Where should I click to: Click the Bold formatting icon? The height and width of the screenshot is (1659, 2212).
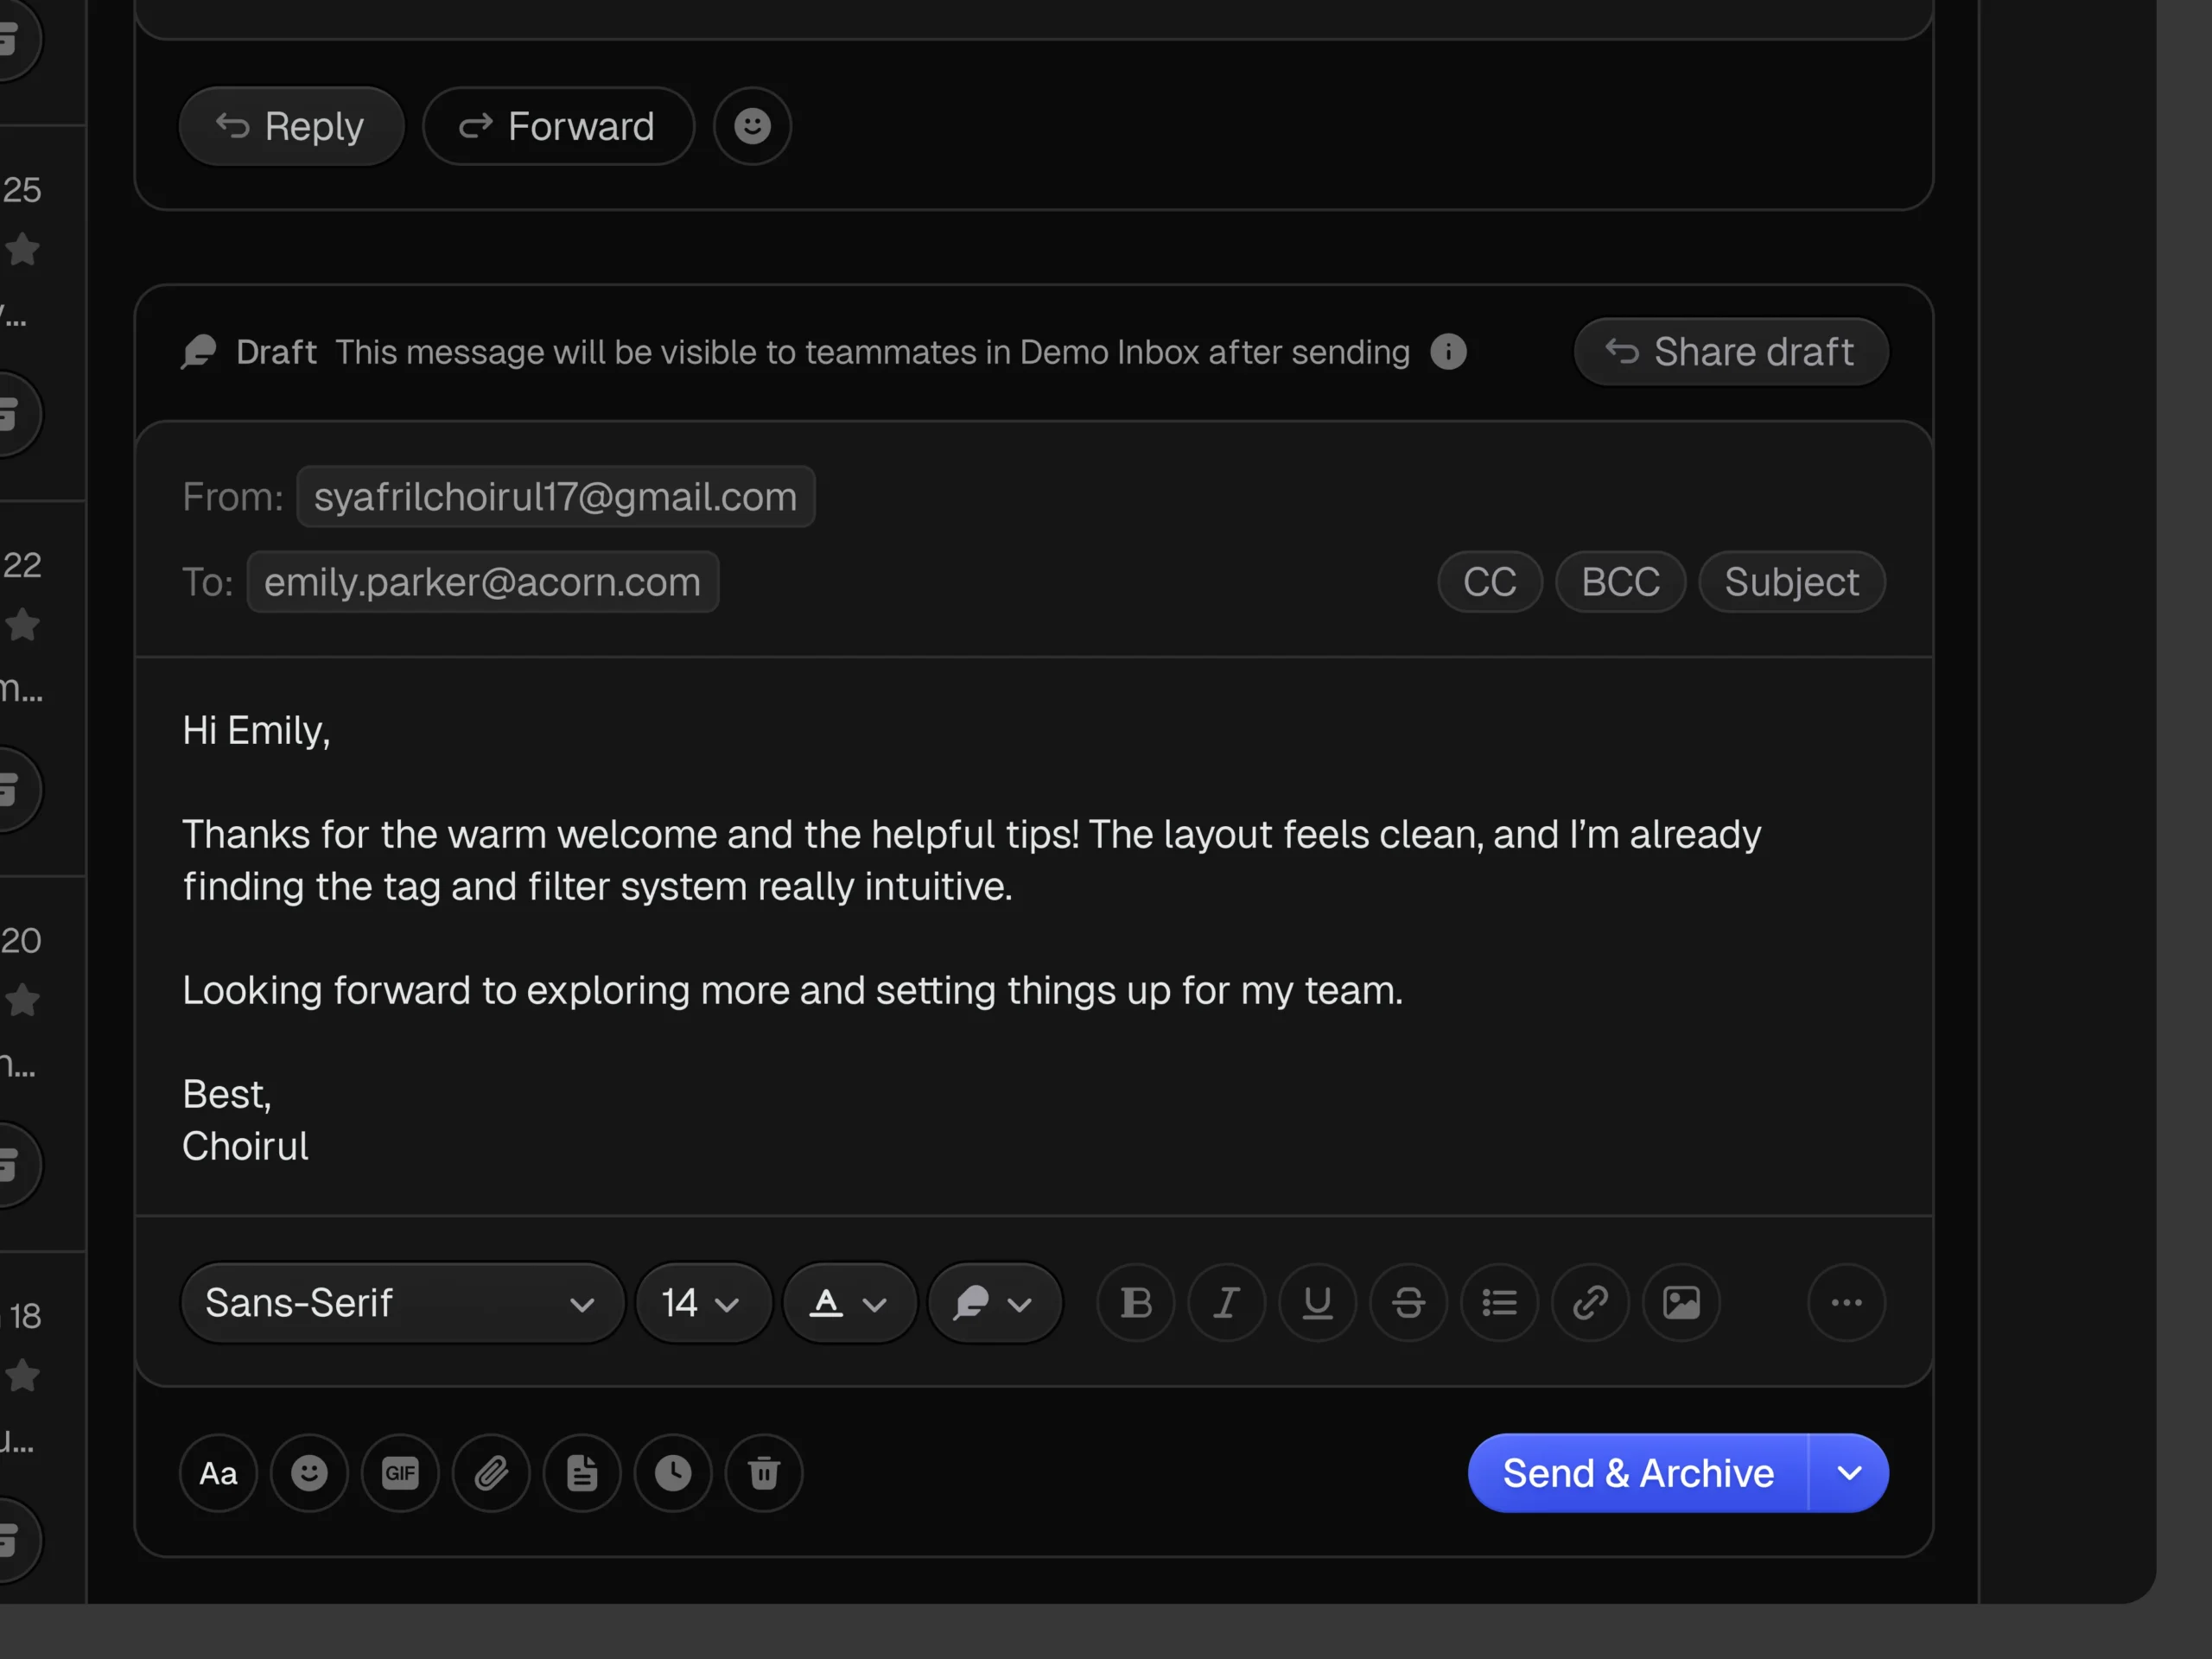point(1136,1303)
